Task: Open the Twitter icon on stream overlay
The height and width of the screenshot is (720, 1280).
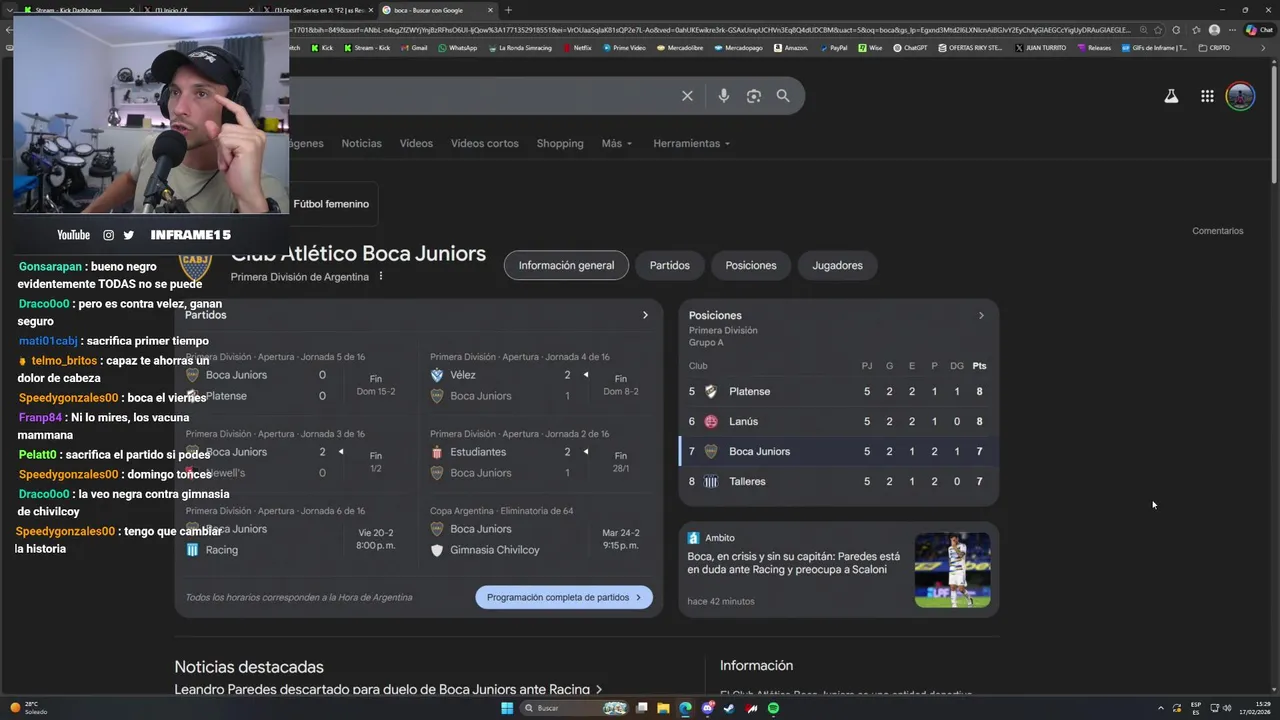Action: (128, 235)
